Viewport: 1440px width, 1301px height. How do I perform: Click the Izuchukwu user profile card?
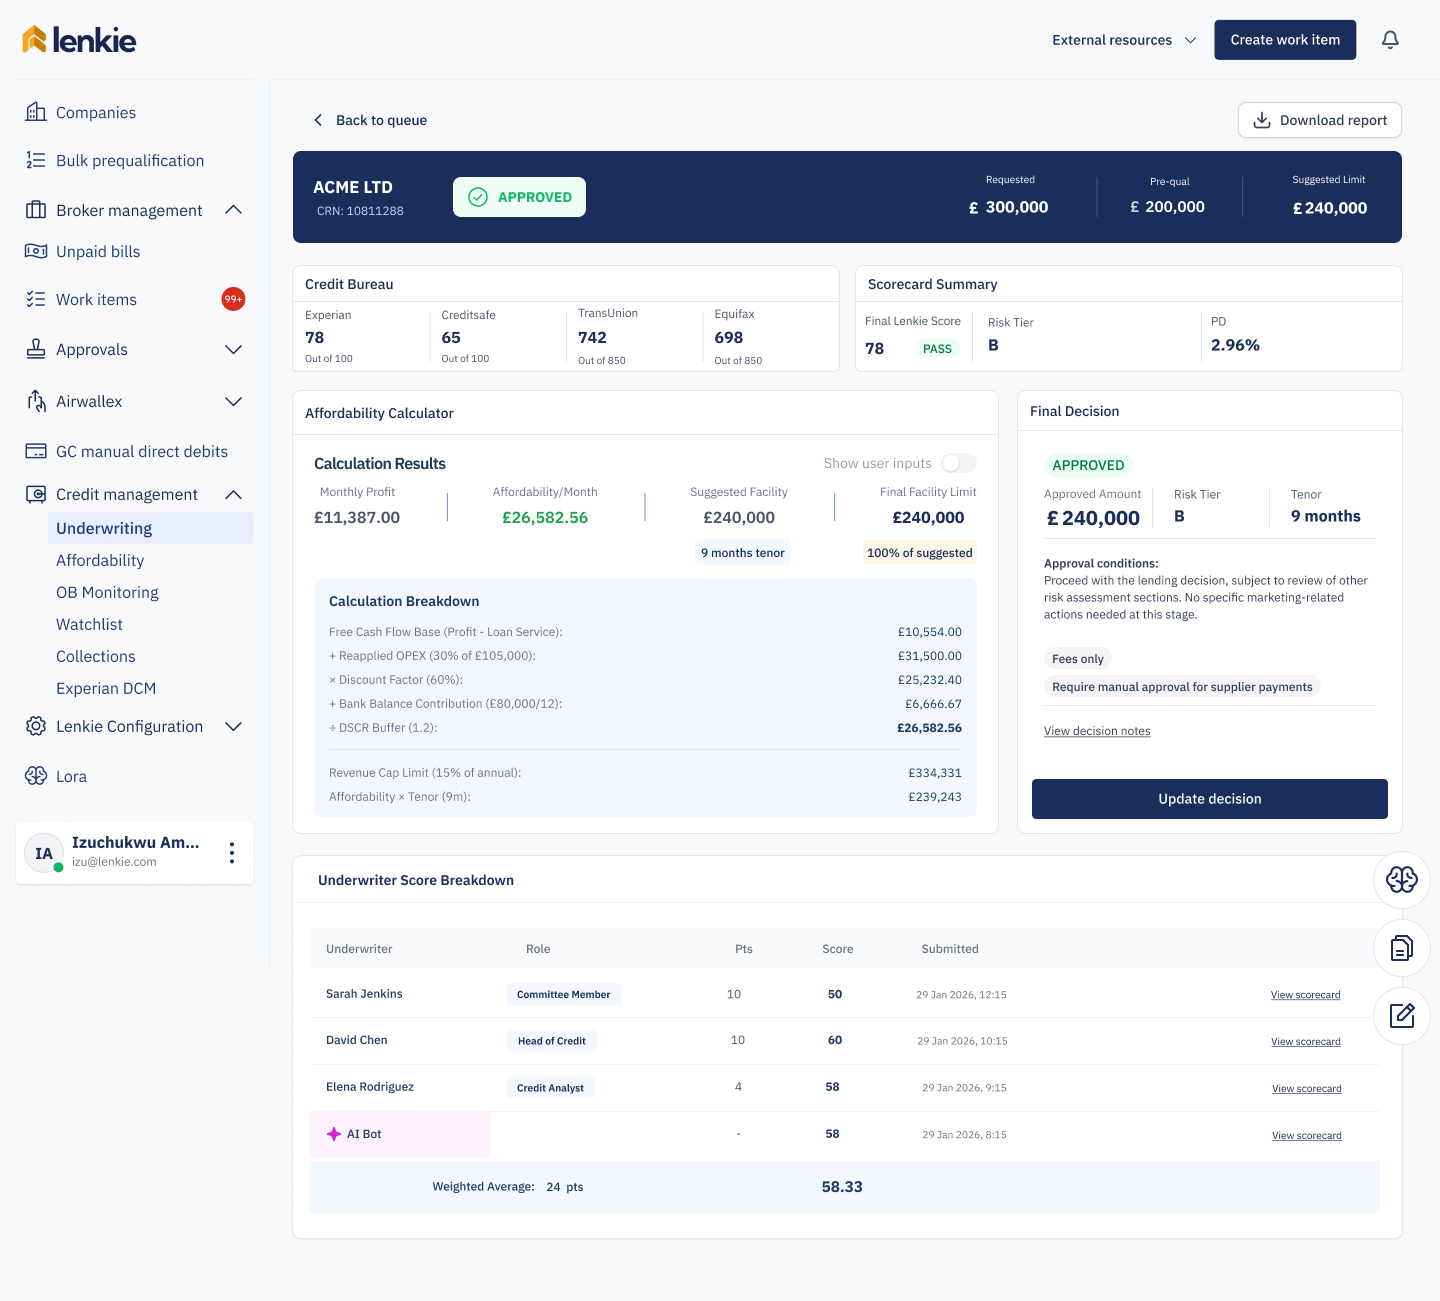click(x=134, y=853)
